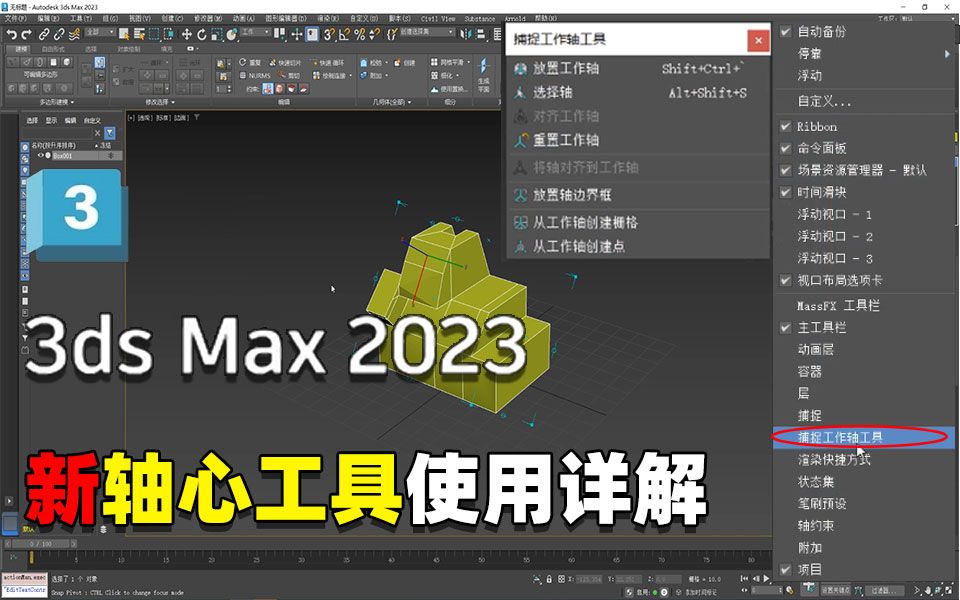The width and height of the screenshot is (960, 600).
Task: Click 放置工作轴 tool icon in popup
Action: 520,69
